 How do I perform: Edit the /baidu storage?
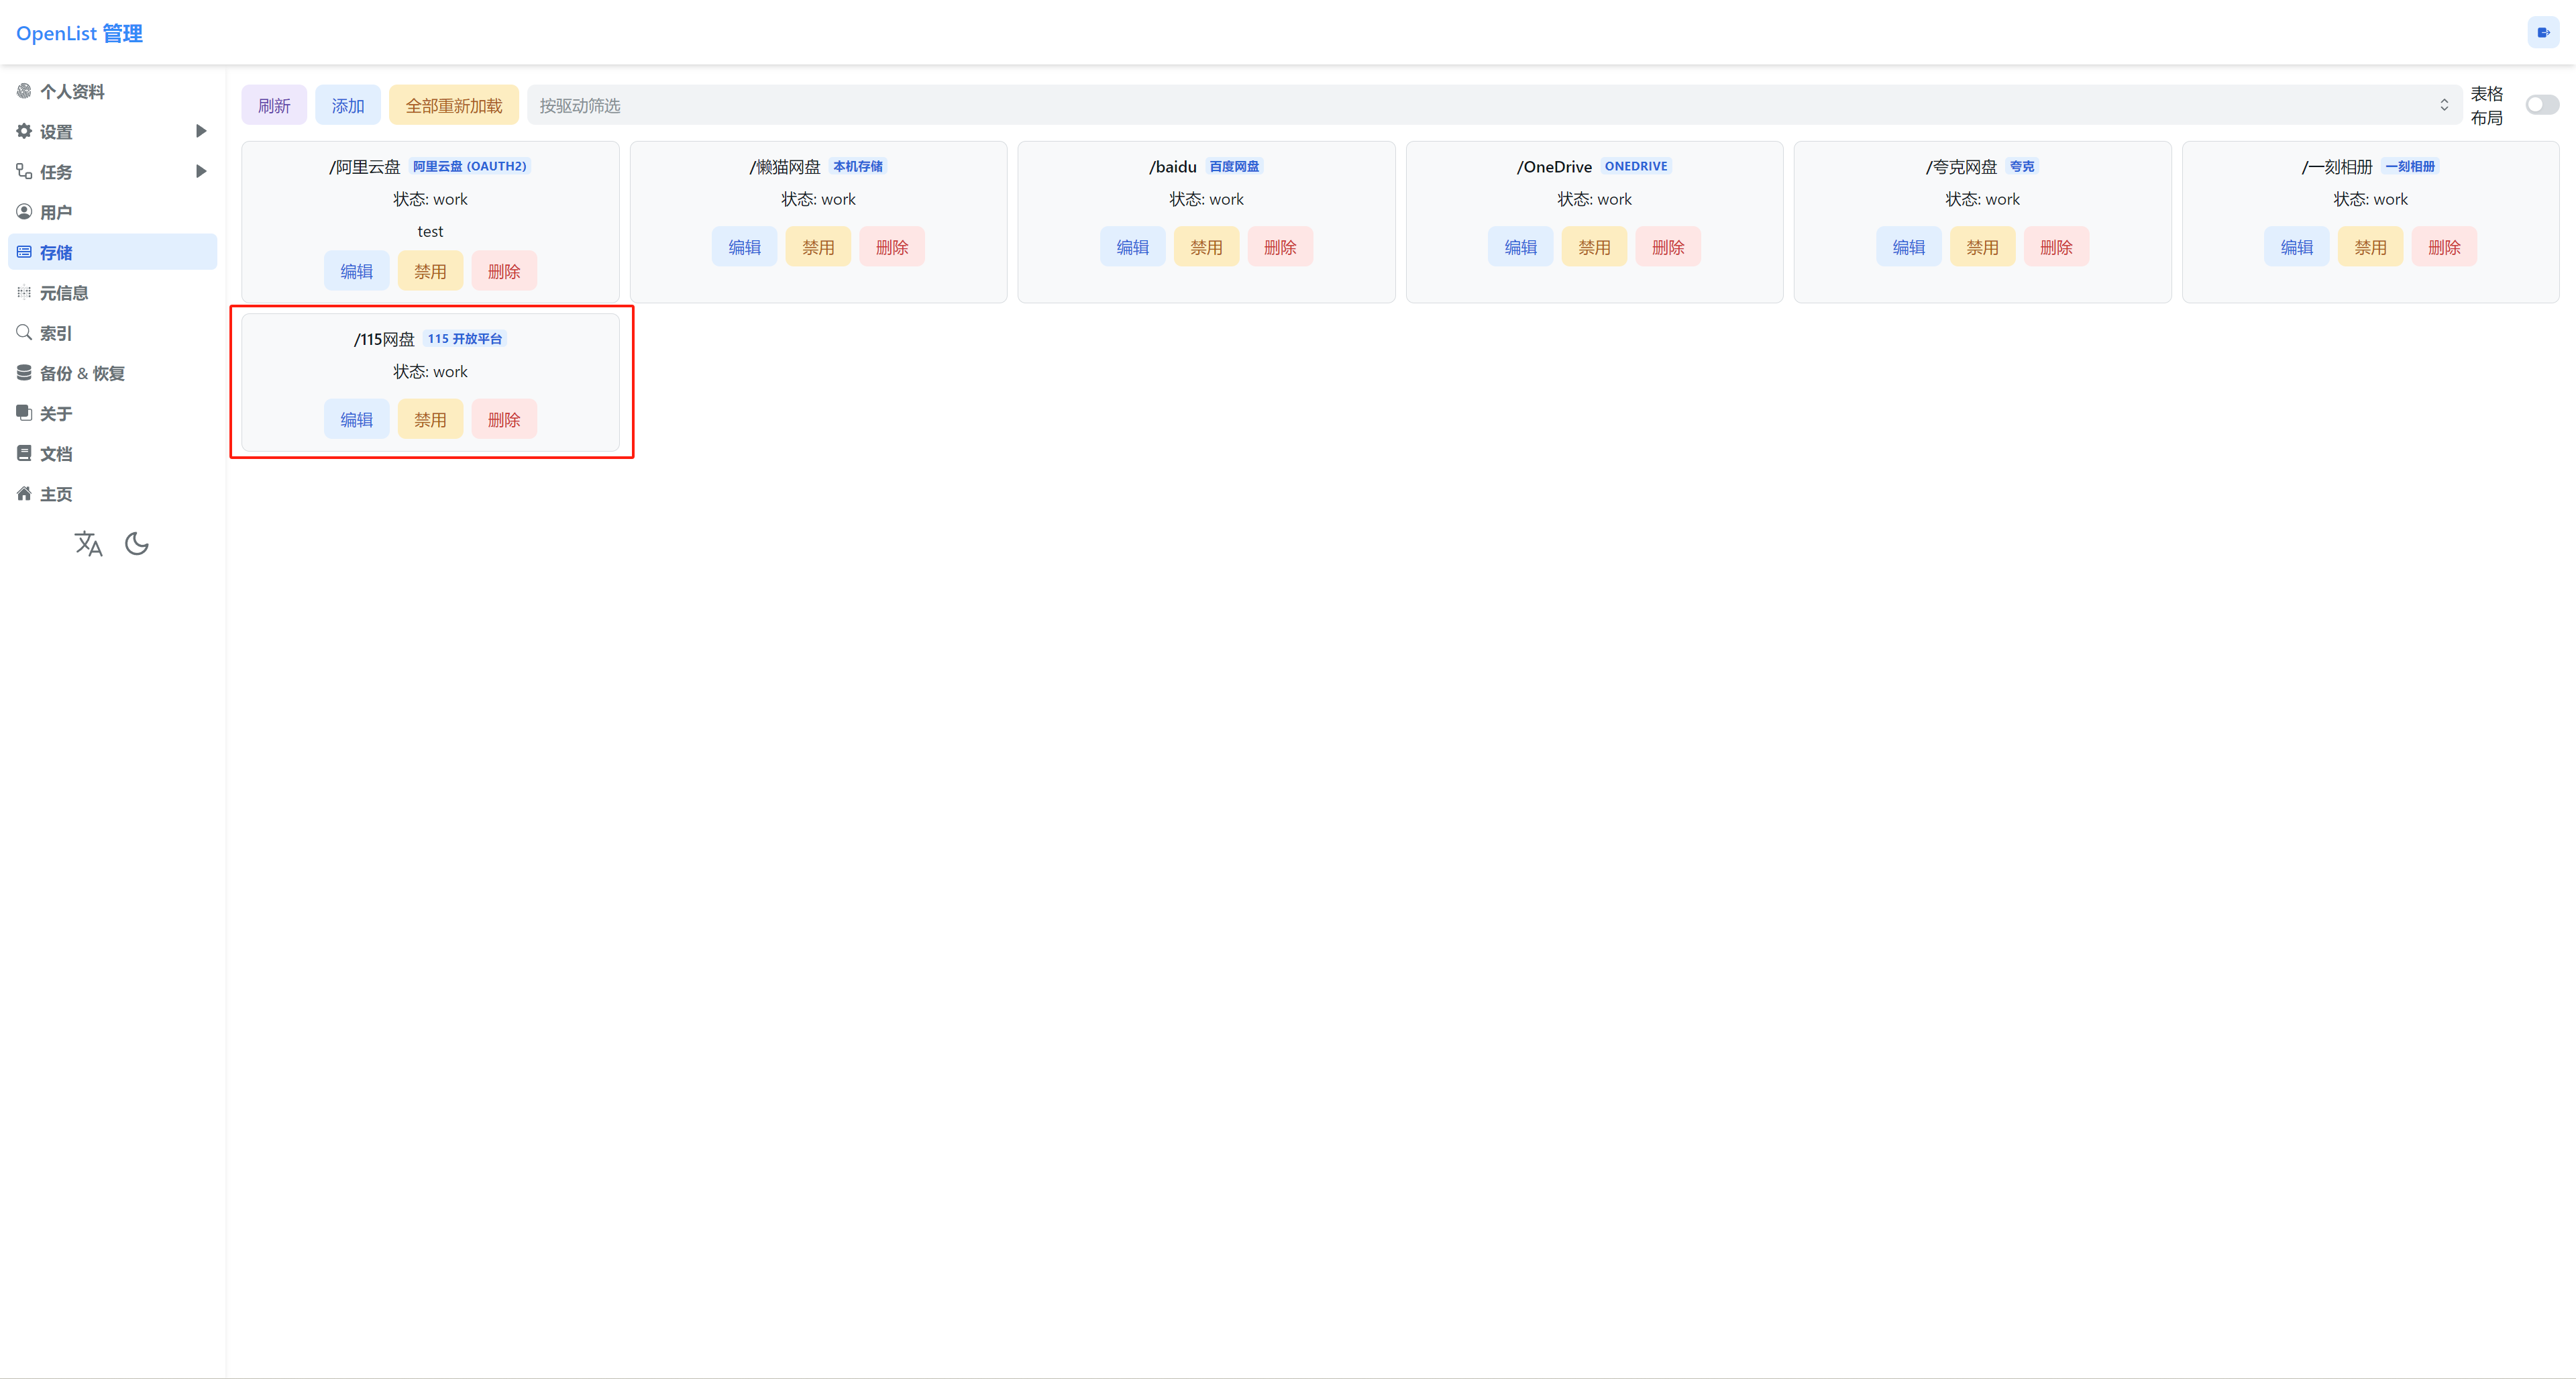point(1133,247)
